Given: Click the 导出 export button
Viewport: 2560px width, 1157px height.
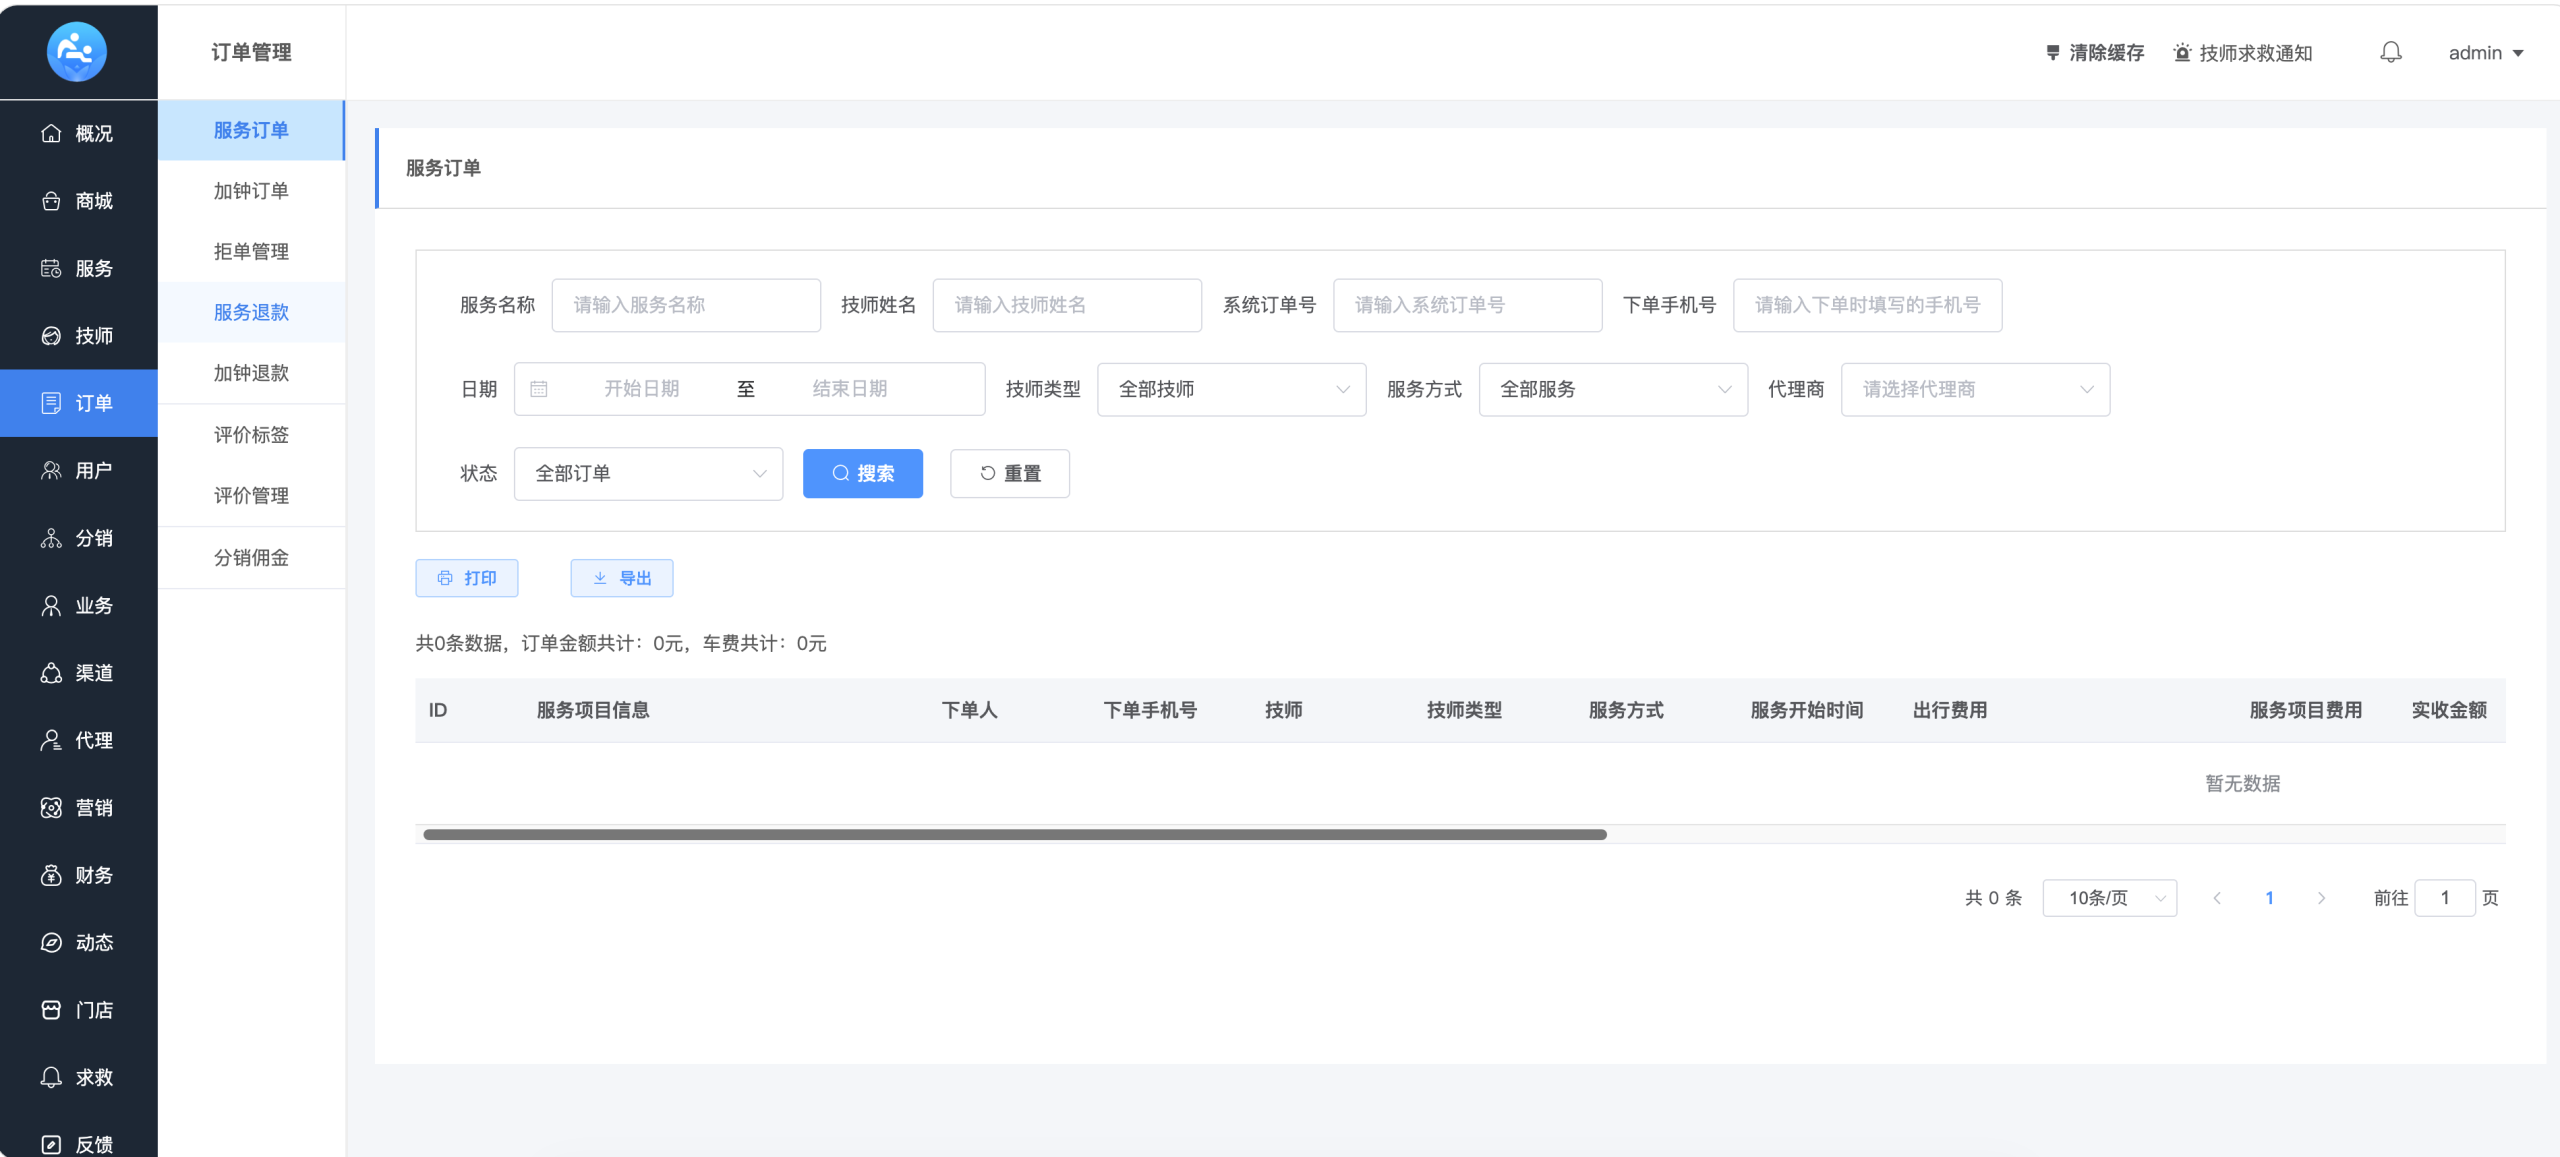Looking at the screenshot, I should click(622, 578).
